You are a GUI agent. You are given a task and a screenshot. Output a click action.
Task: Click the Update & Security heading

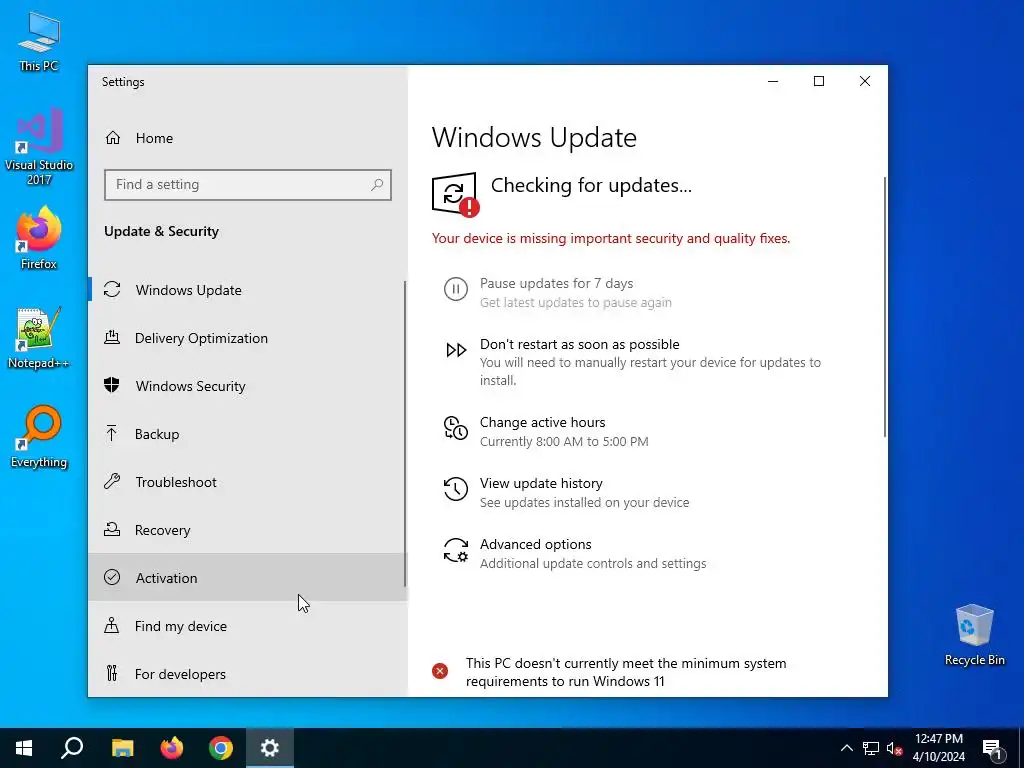[x=161, y=231]
